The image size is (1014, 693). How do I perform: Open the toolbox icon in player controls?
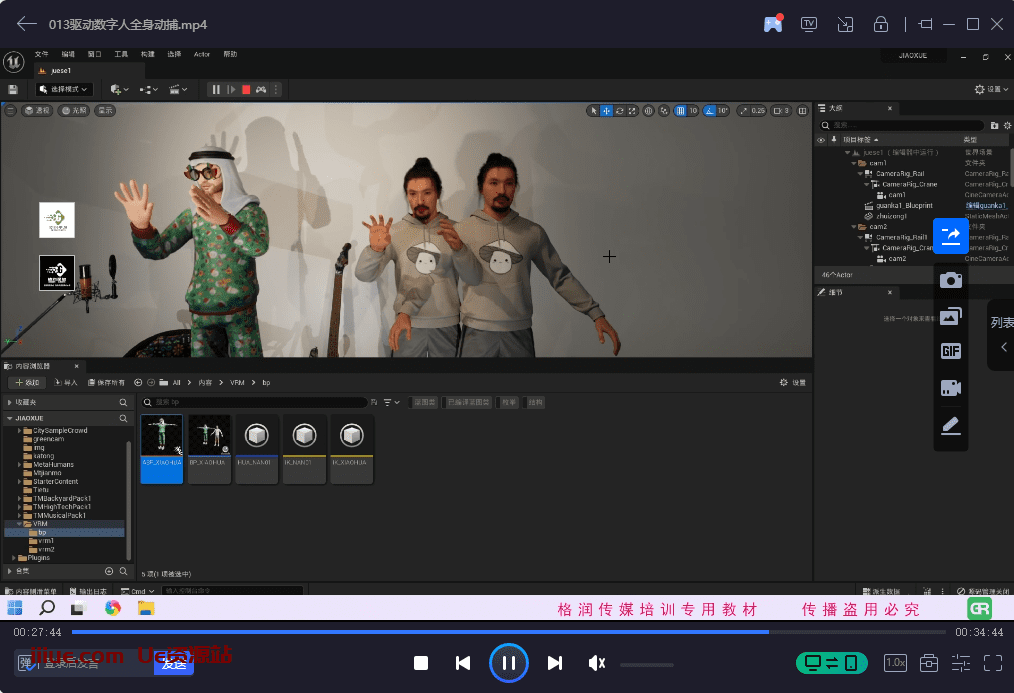coord(929,663)
